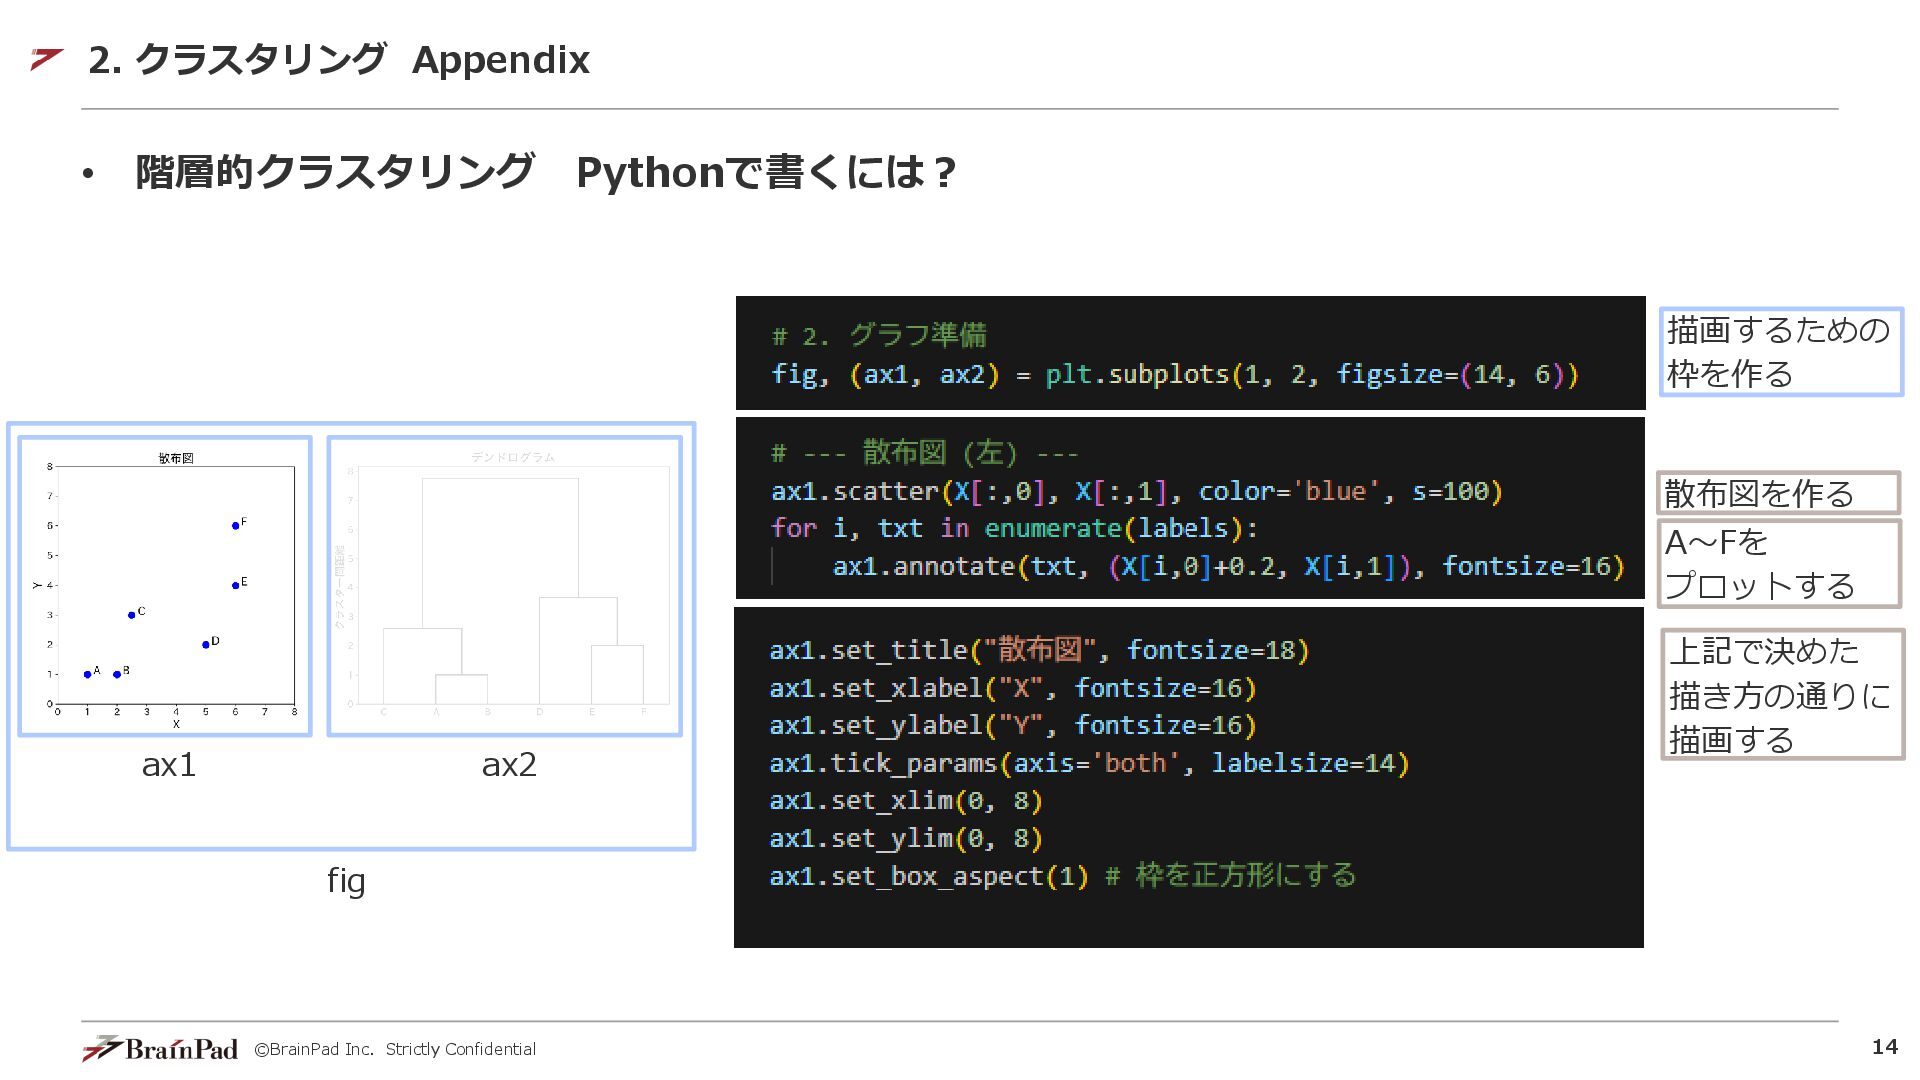Click the A～Fをプロットする annotation box
The image size is (1920, 1080).
1778,563
